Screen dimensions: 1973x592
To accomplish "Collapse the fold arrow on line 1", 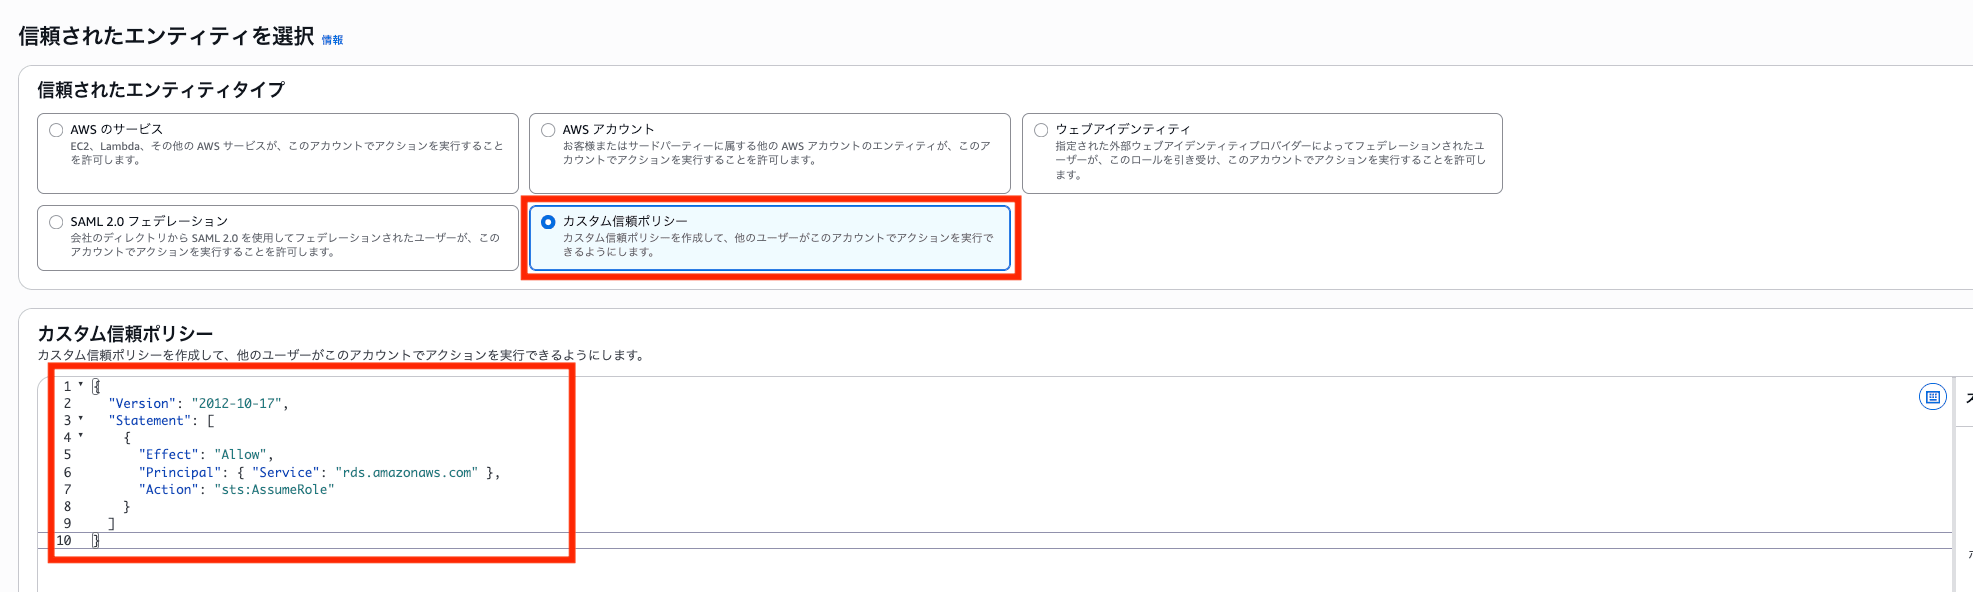I will tap(81, 385).
